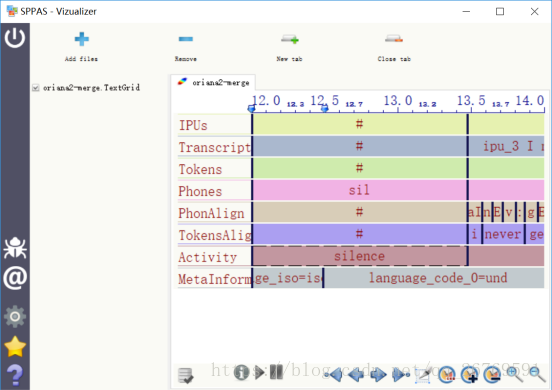
Task: Select TokensAlign tier label
Action: [x=214, y=235]
